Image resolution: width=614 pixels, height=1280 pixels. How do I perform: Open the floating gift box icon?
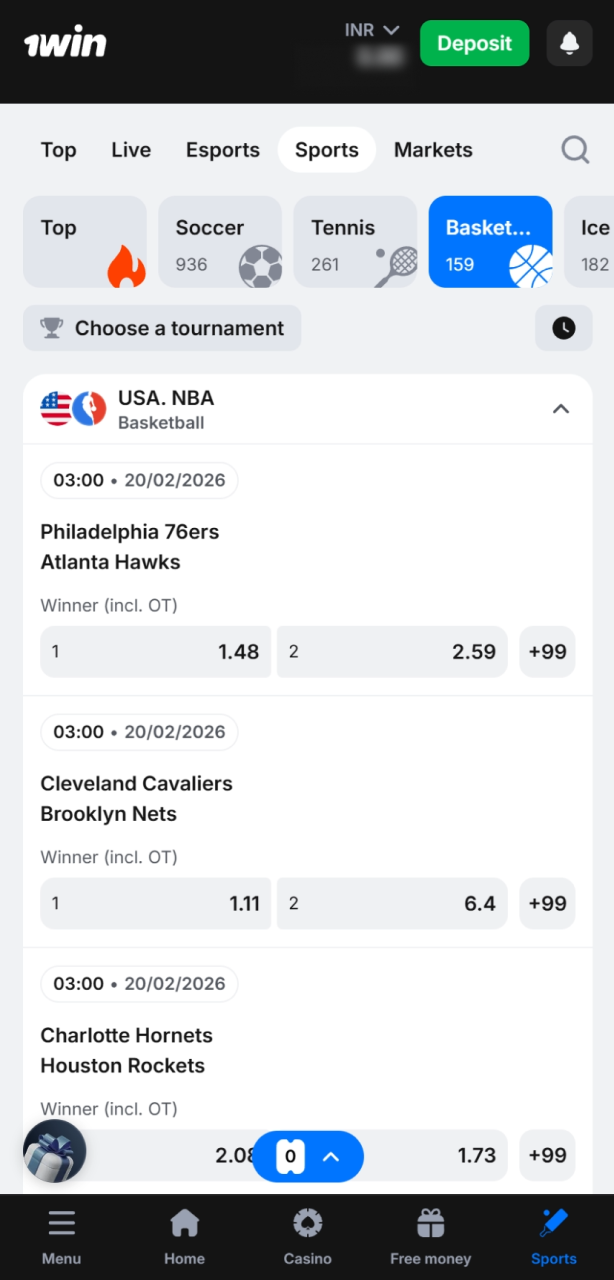(x=54, y=1151)
